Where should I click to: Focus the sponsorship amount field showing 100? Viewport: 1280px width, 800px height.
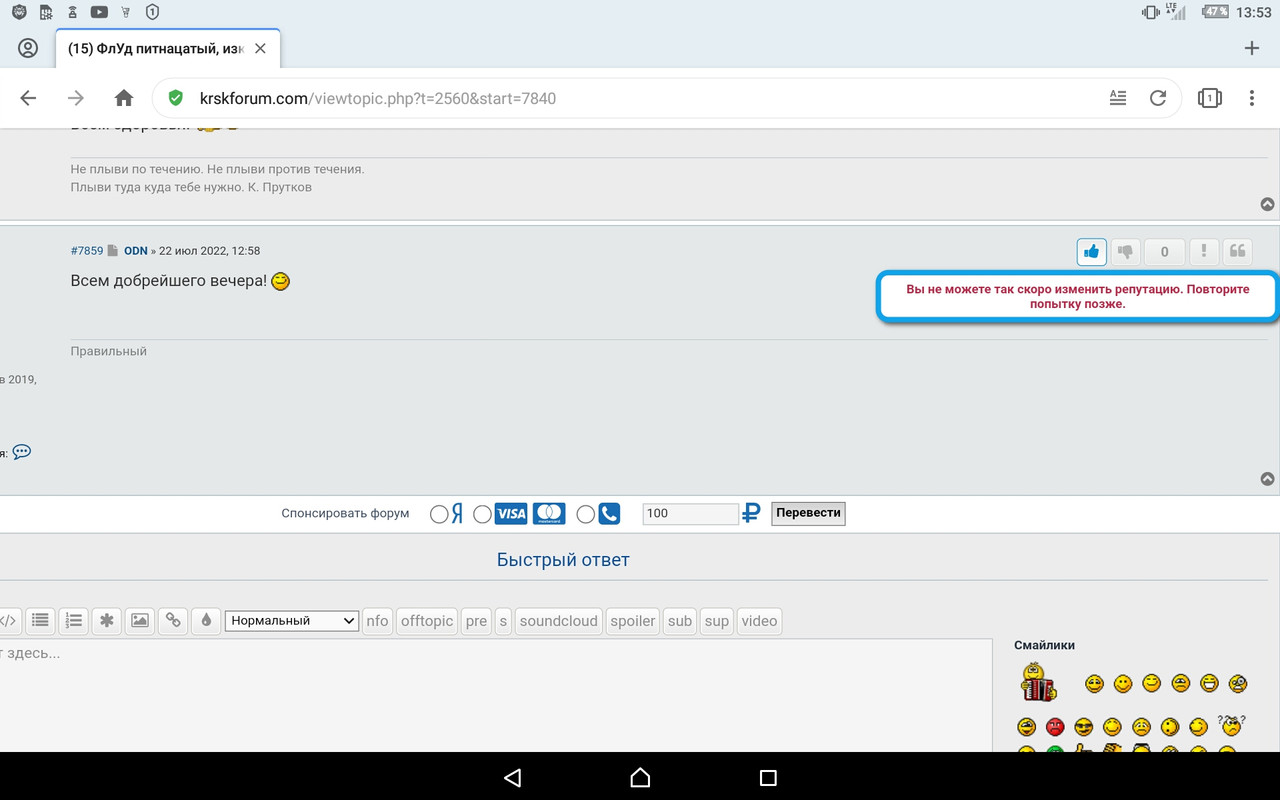[x=690, y=513]
